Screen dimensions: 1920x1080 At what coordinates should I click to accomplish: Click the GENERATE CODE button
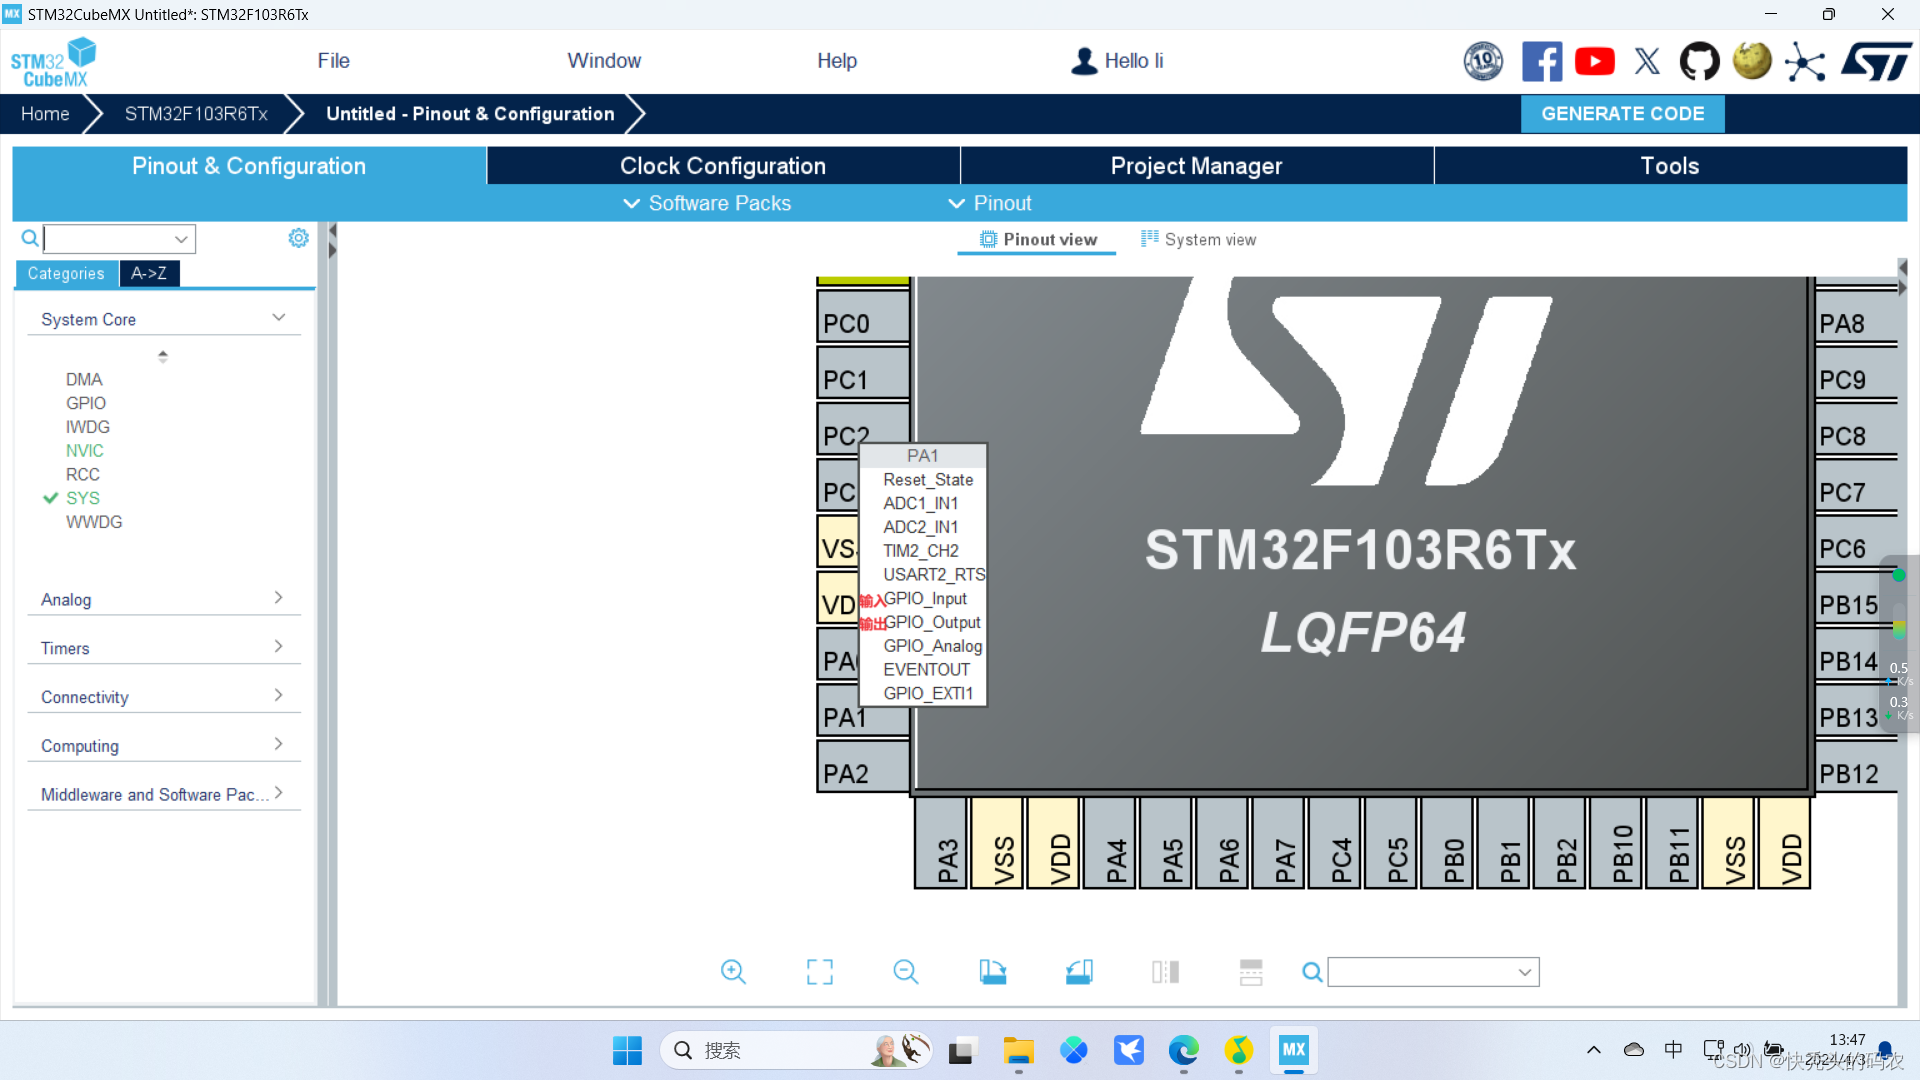(1622, 113)
